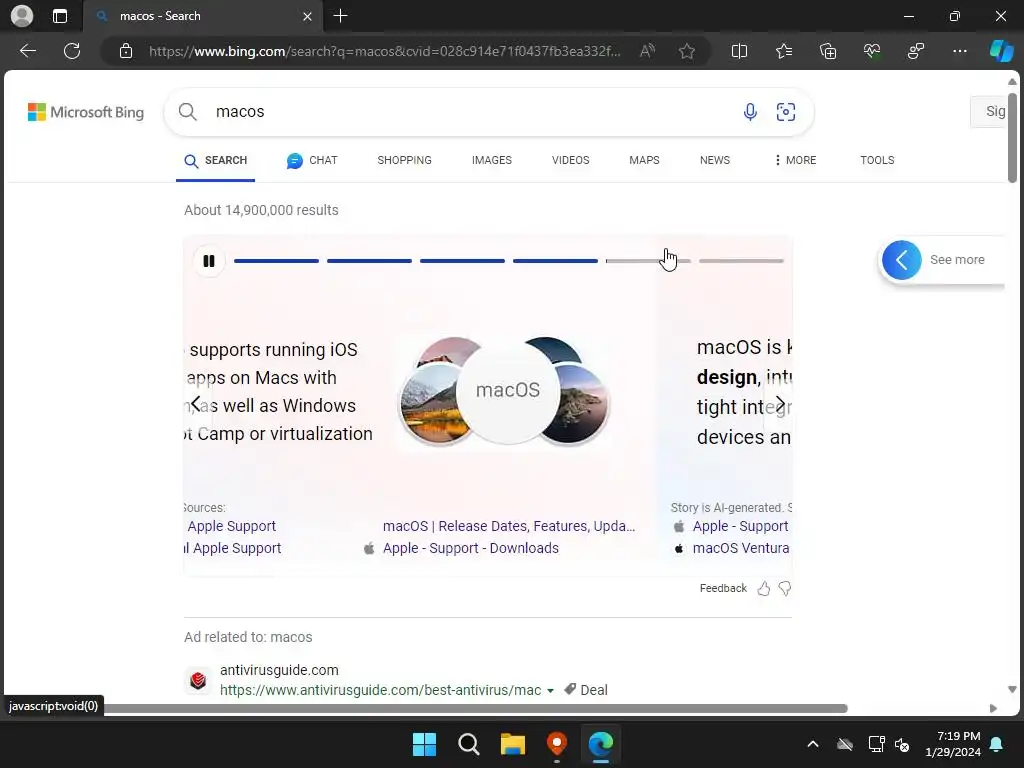Select the SEARCH tab
The width and height of the screenshot is (1024, 768).
(x=216, y=161)
